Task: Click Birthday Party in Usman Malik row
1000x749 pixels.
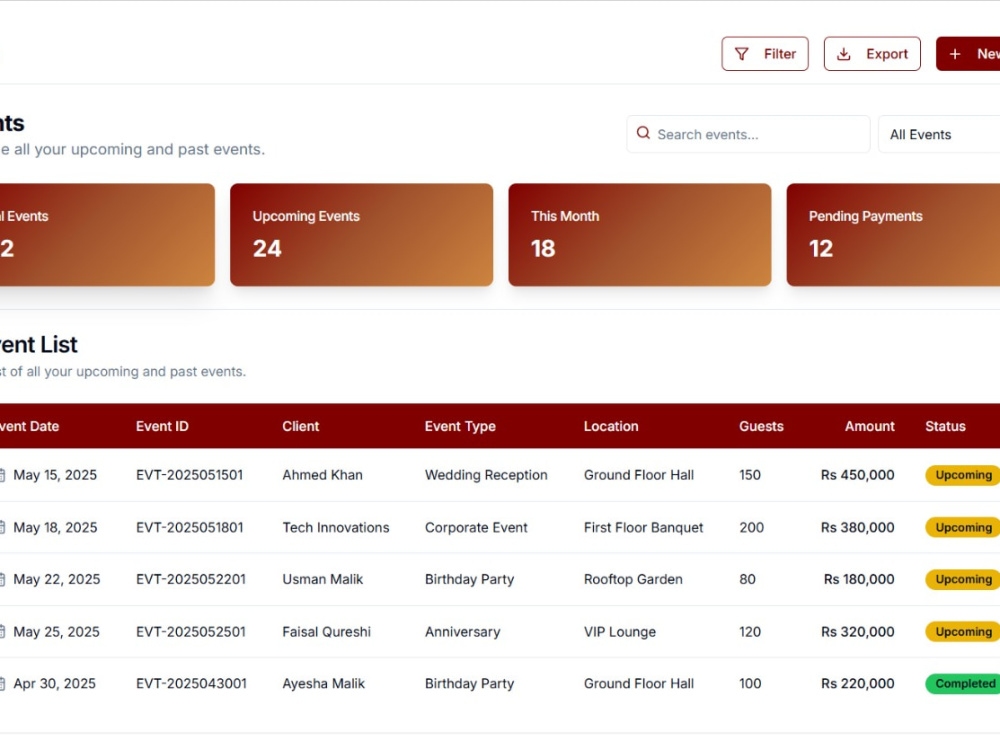Action: tap(469, 579)
